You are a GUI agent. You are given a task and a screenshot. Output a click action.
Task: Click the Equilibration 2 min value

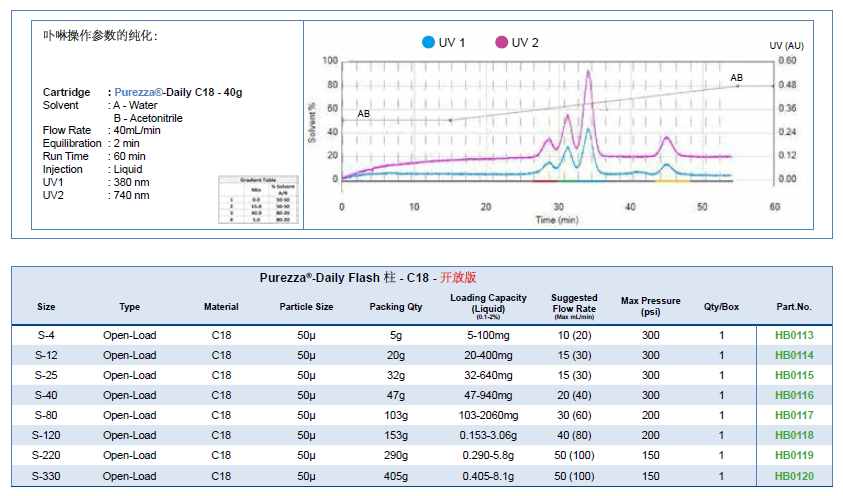tap(126, 143)
